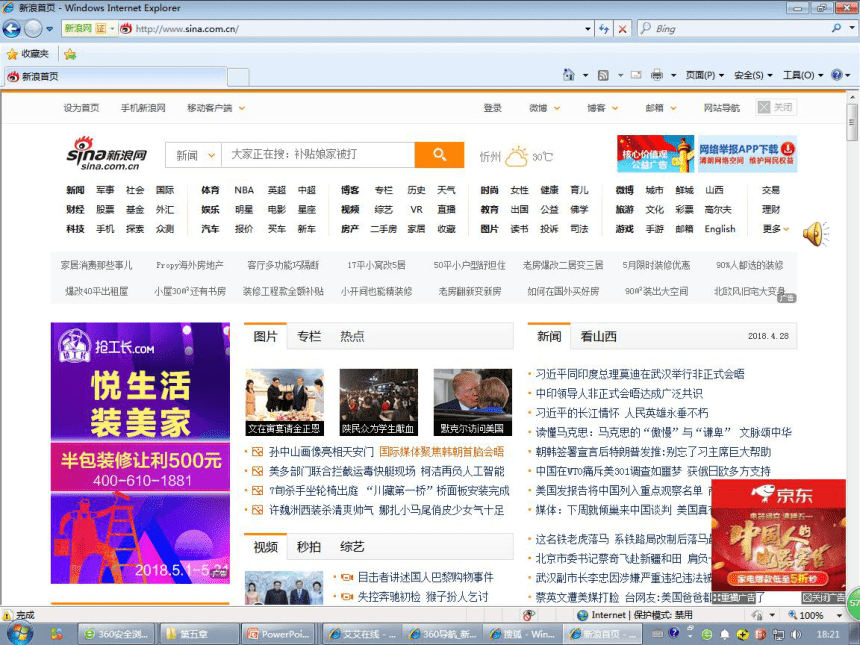The image size is (860, 645).
Task: Click the 网站导航 link
Action: (x=722, y=108)
